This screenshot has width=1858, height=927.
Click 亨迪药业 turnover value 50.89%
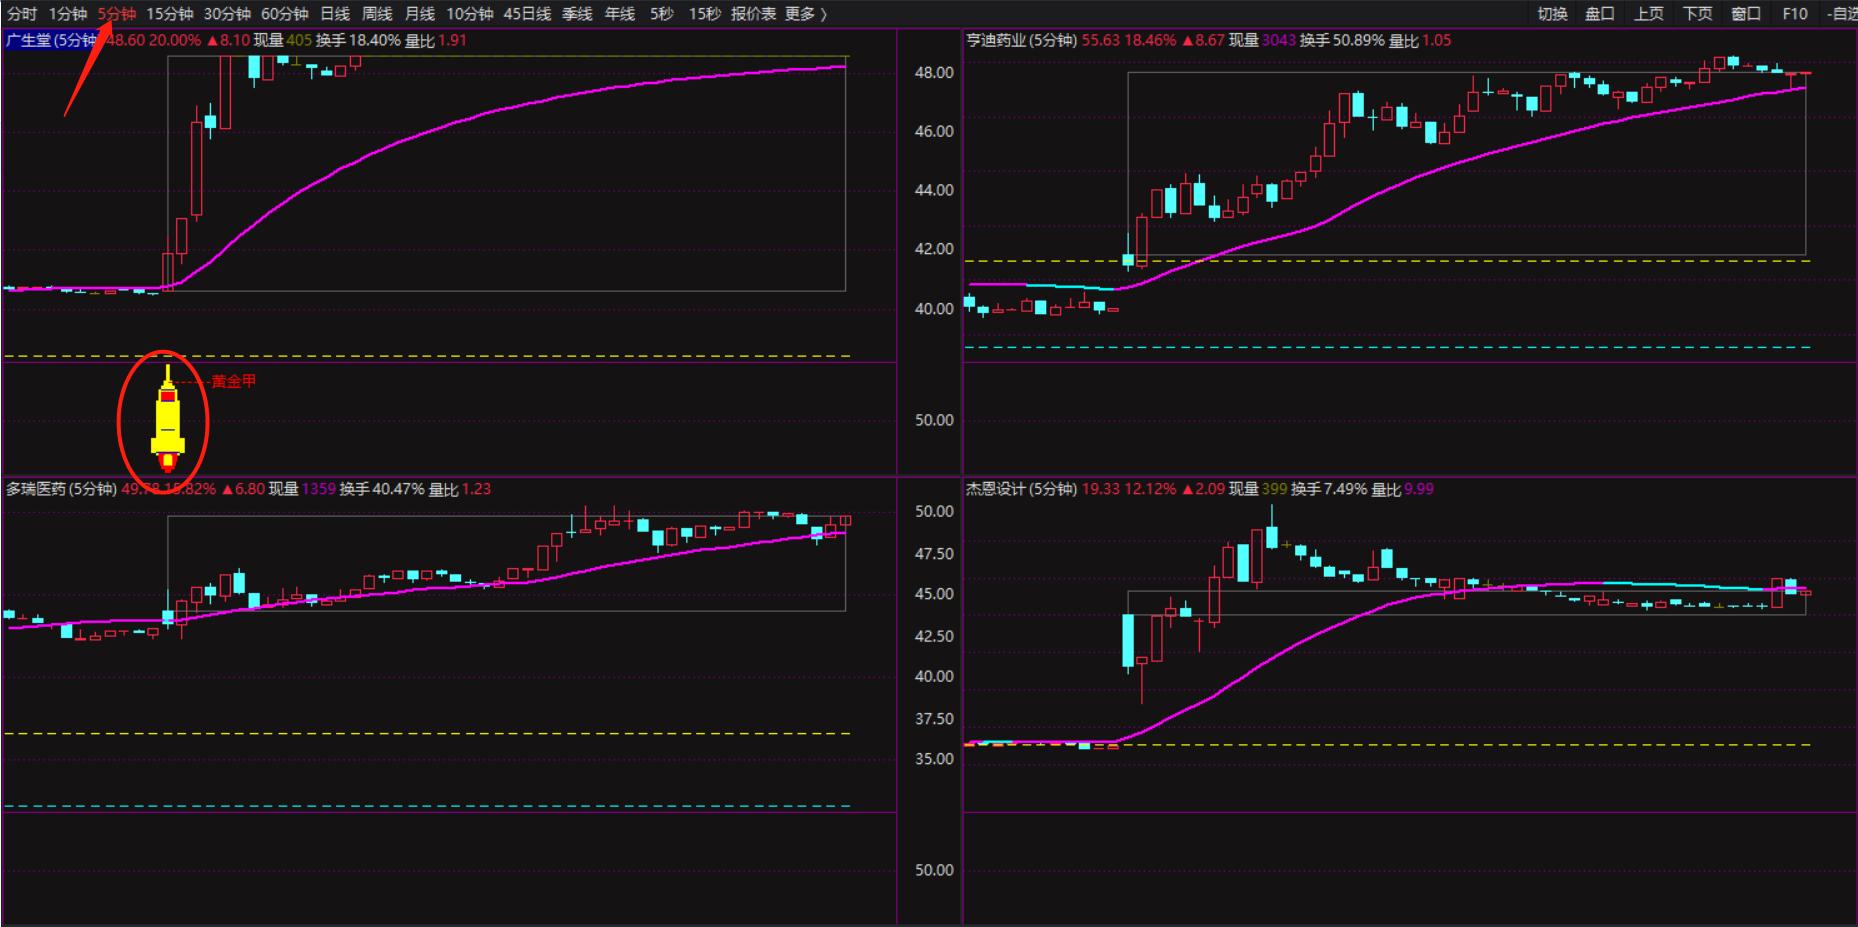pos(1359,40)
